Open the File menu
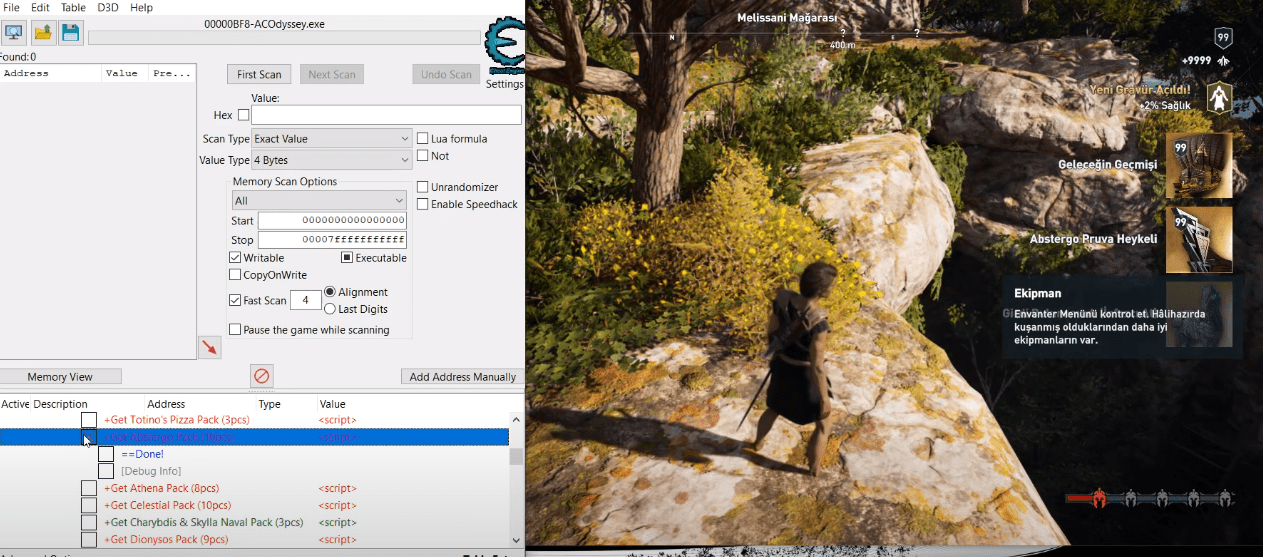Image resolution: width=1263 pixels, height=557 pixels. pyautogui.click(x=11, y=7)
